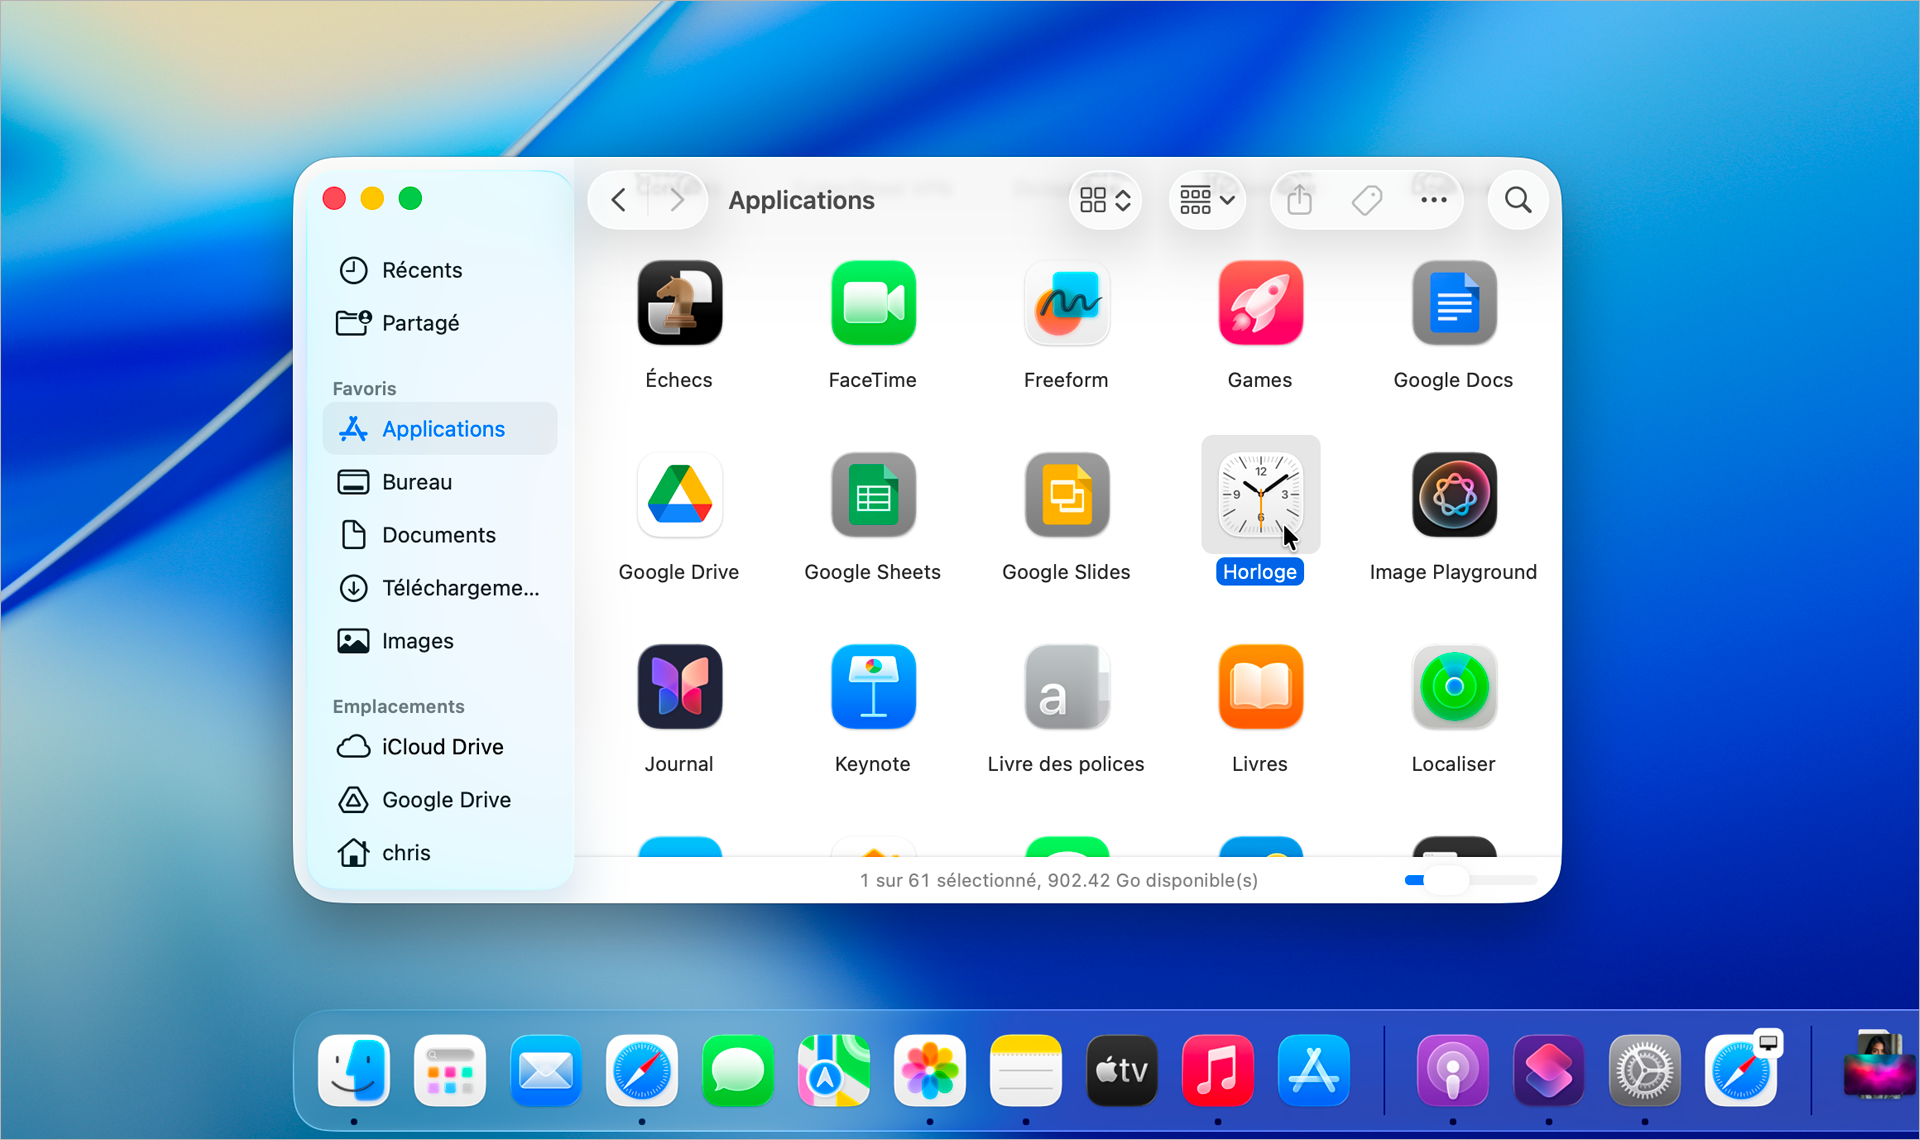Viewport: 1920px width, 1140px height.
Task: Open Finder from the Dock
Action: 354,1071
